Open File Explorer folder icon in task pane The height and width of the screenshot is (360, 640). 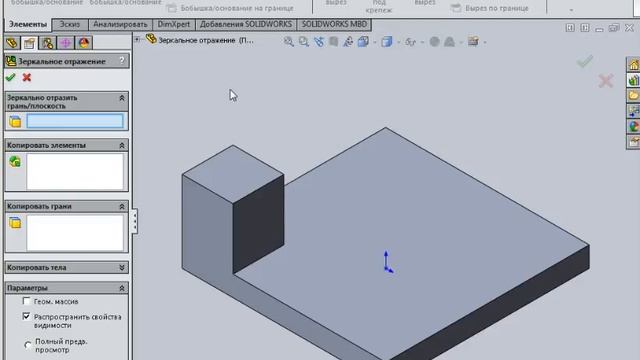(x=633, y=96)
